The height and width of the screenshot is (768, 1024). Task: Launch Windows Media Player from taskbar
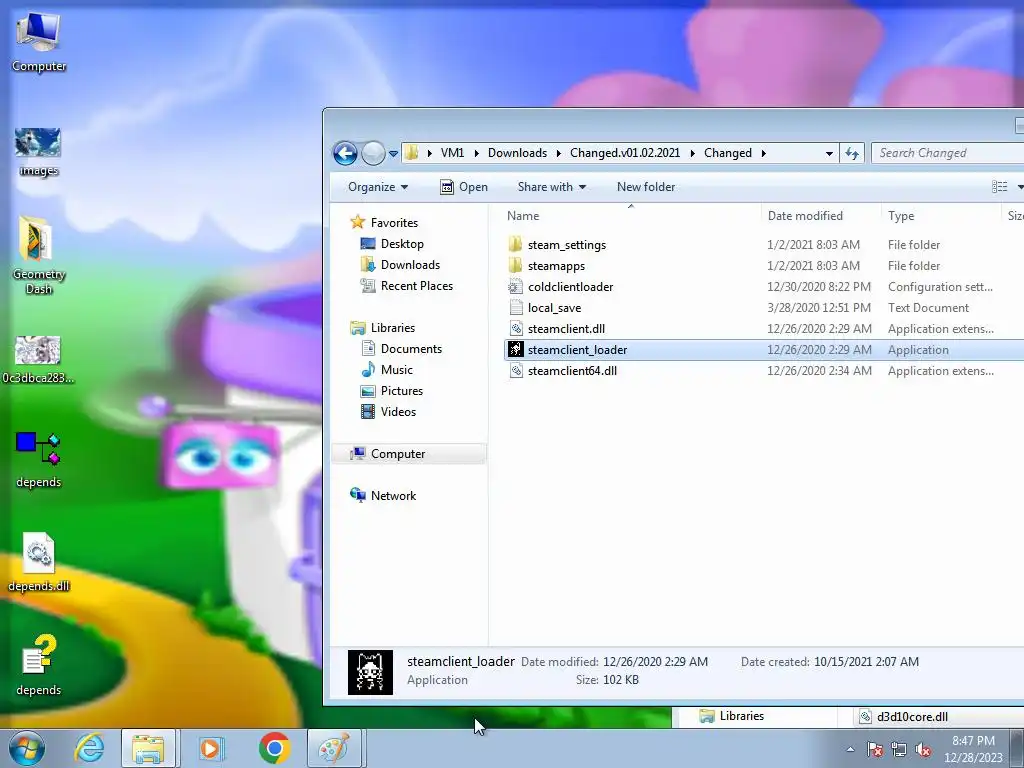coord(211,748)
